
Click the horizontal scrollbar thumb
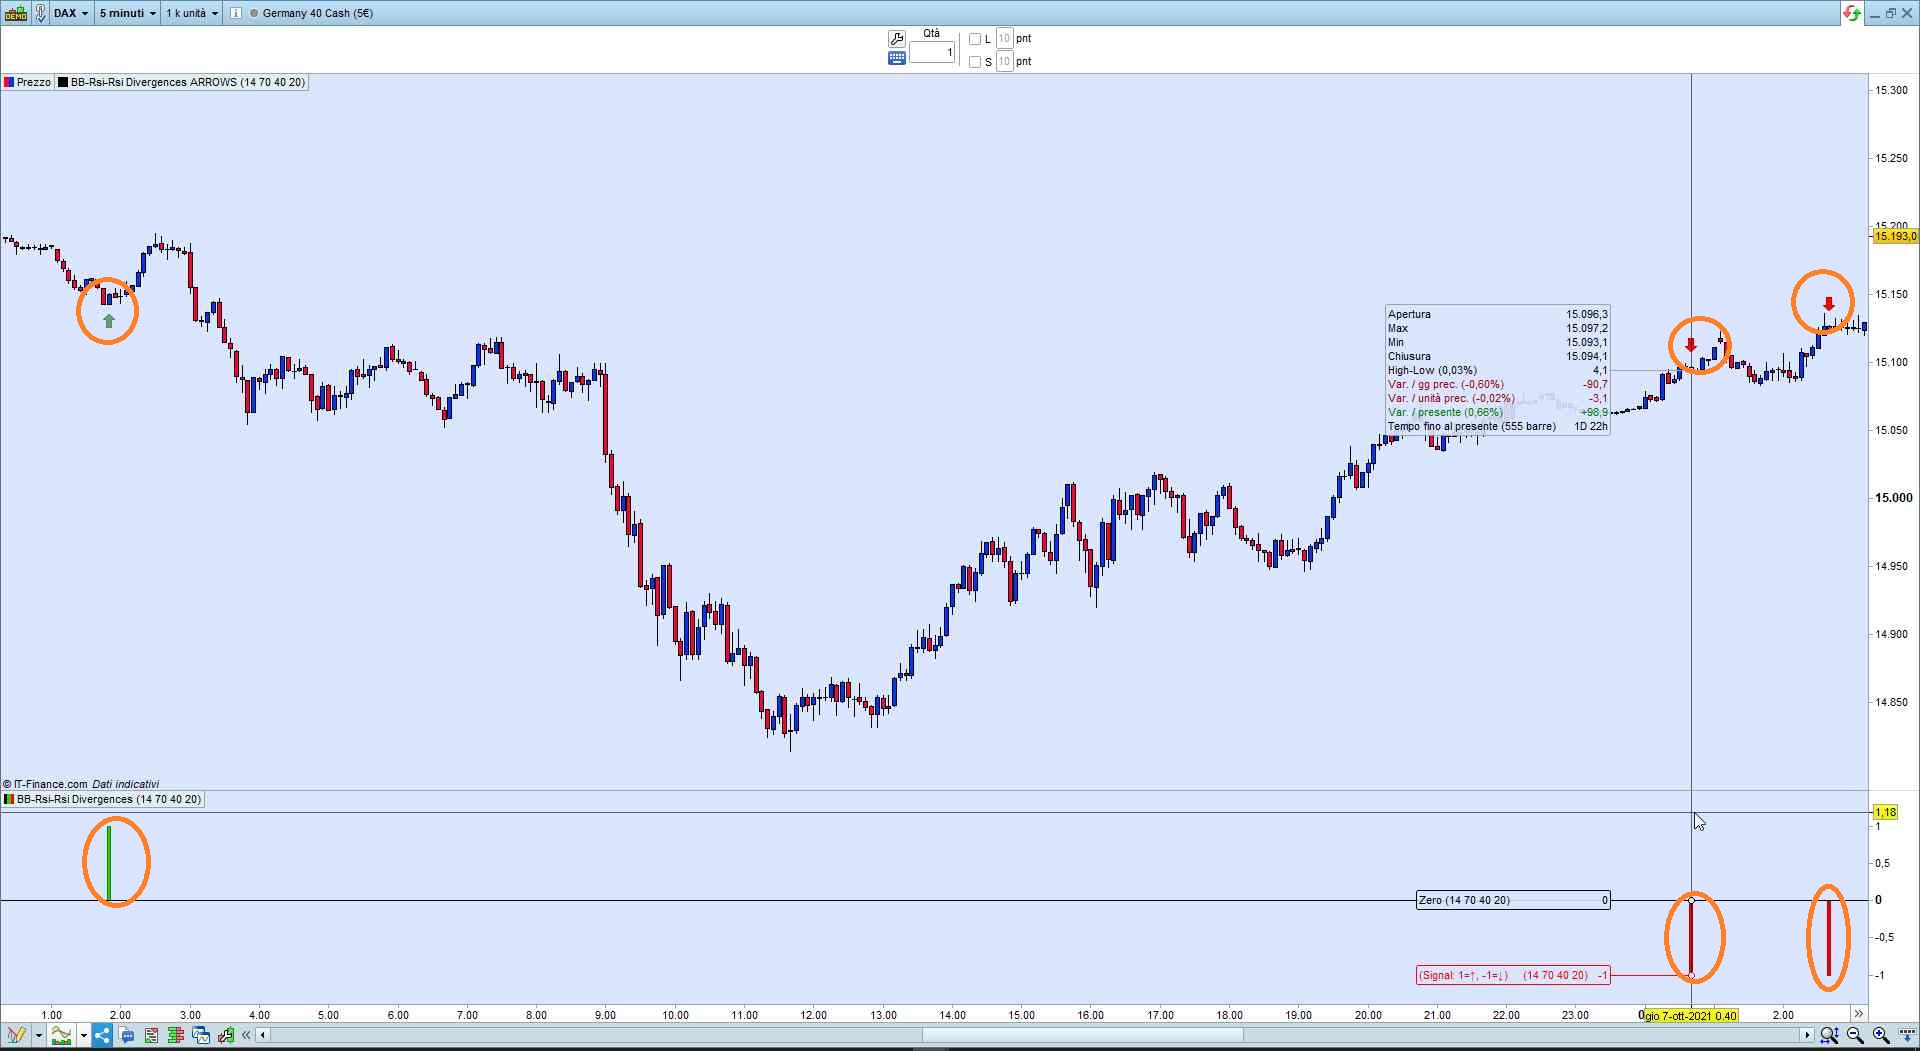click(x=1082, y=1035)
